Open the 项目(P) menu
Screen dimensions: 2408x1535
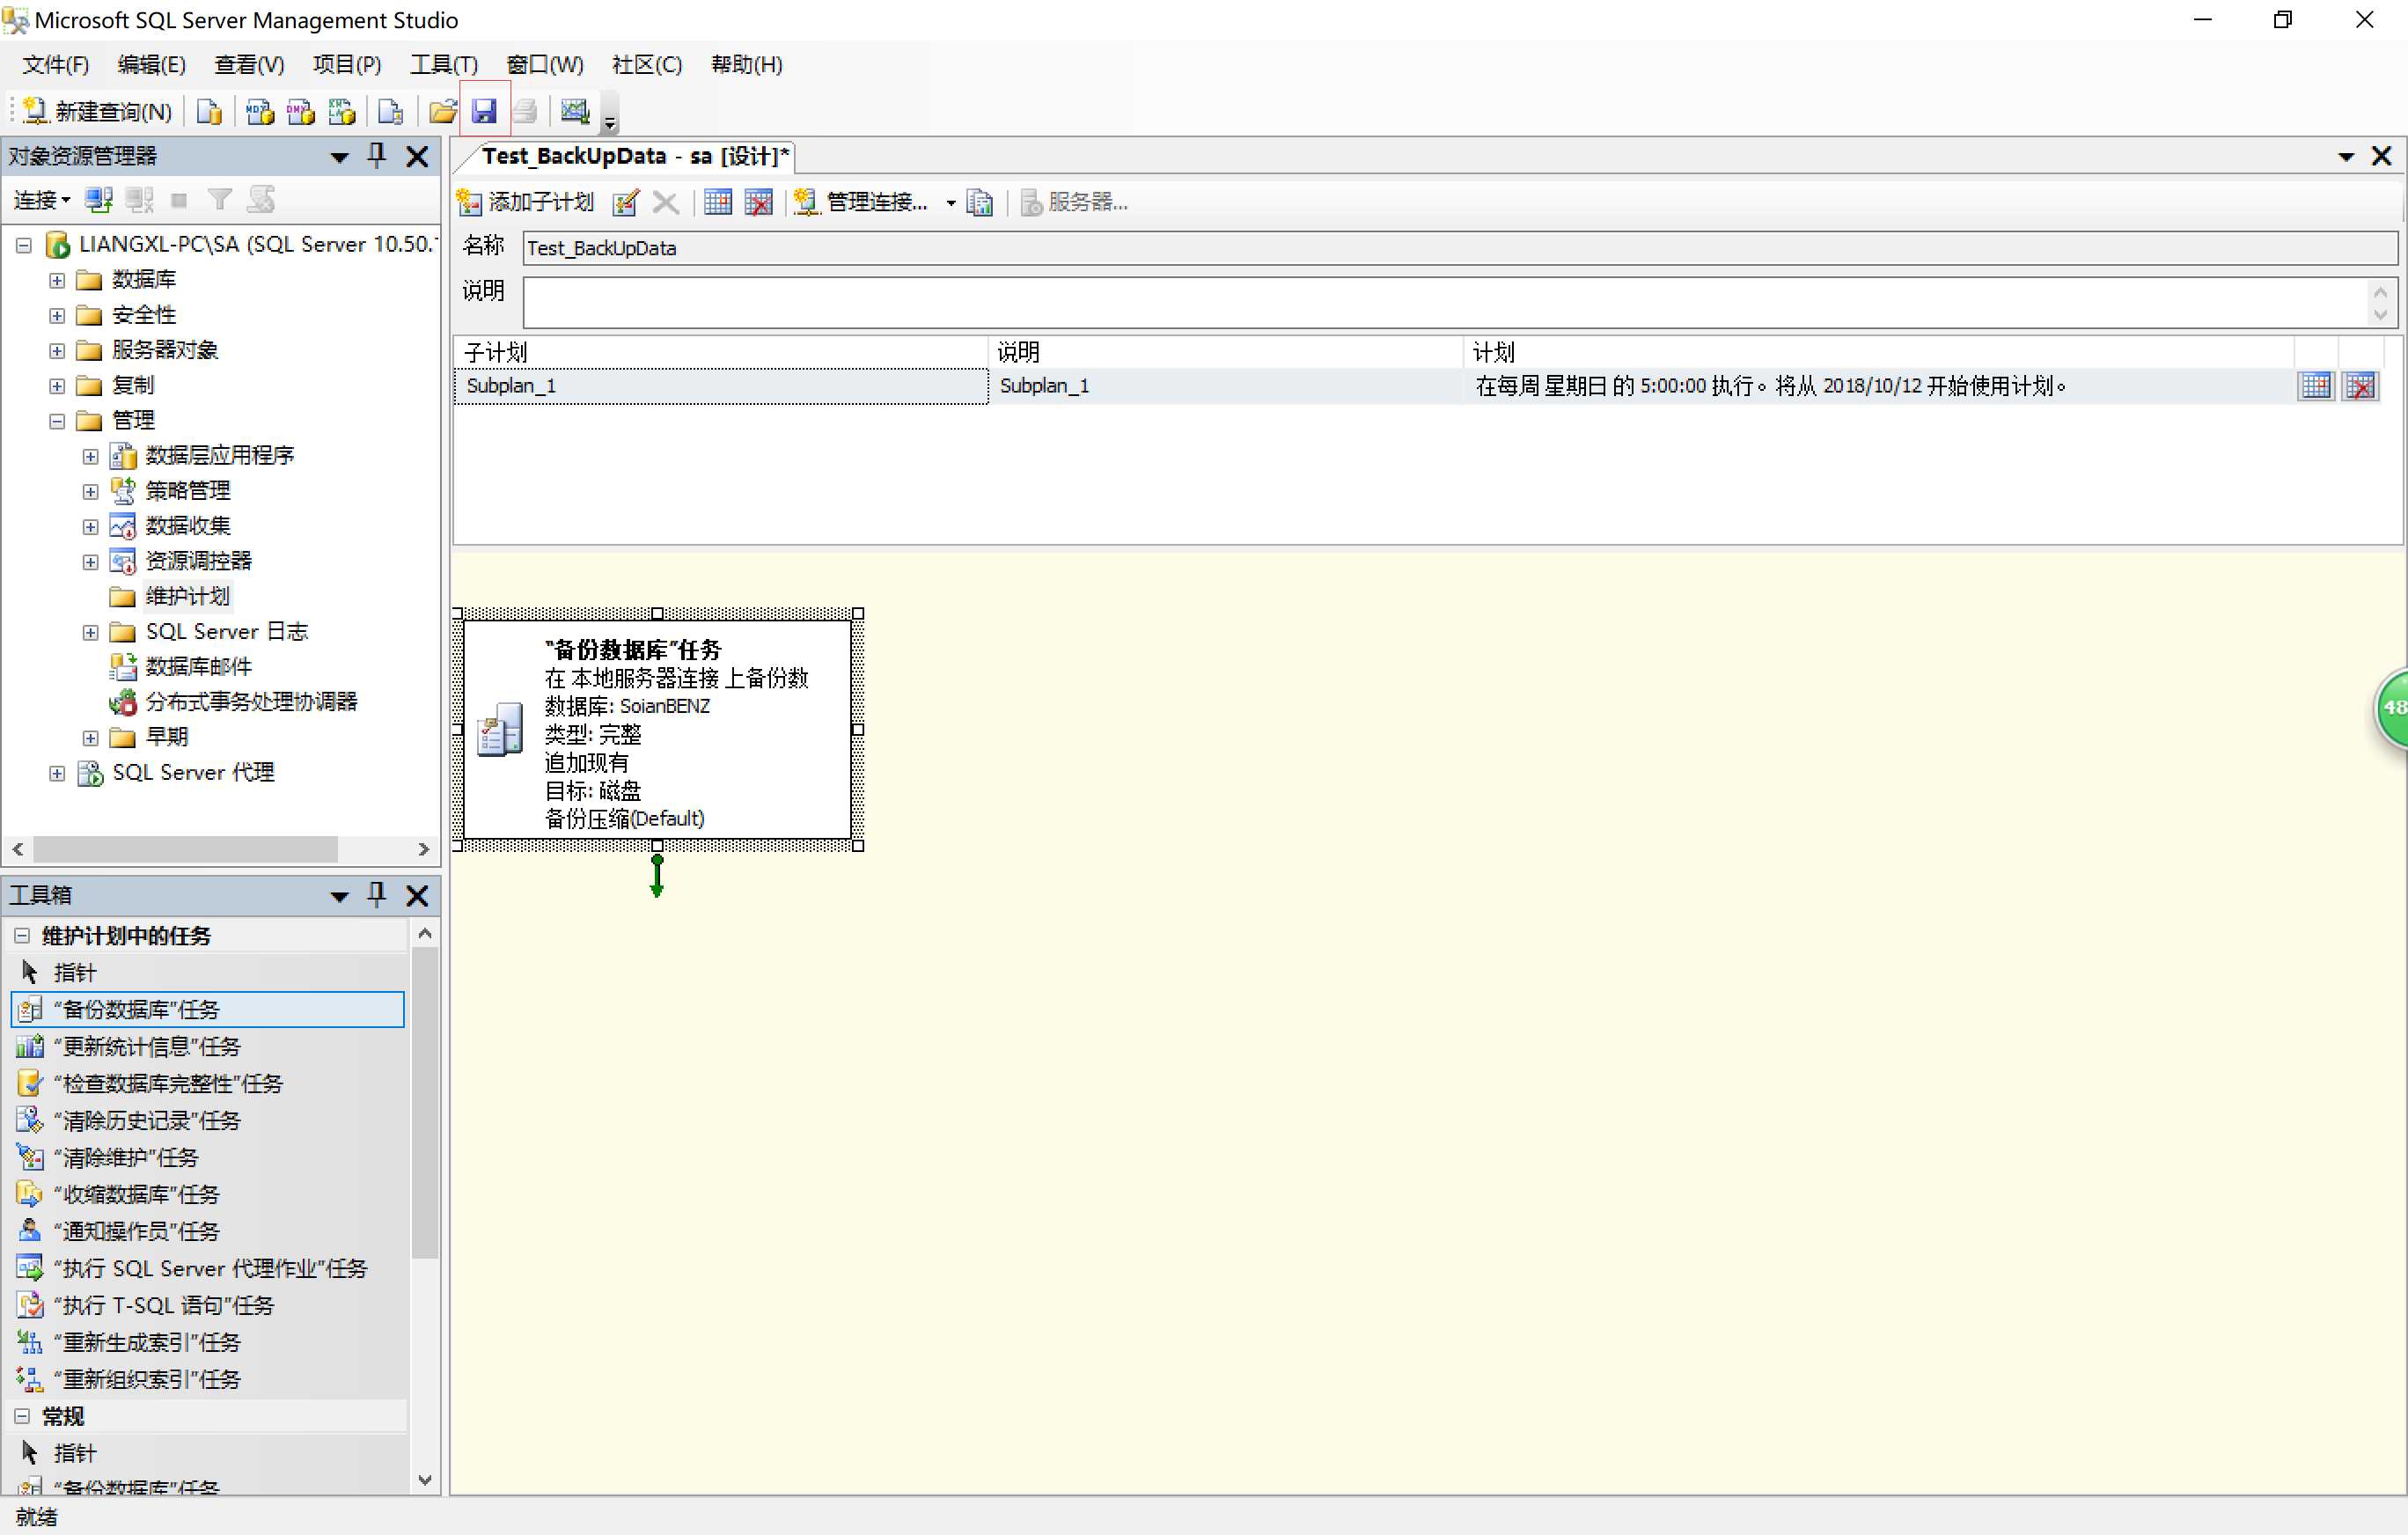(347, 65)
